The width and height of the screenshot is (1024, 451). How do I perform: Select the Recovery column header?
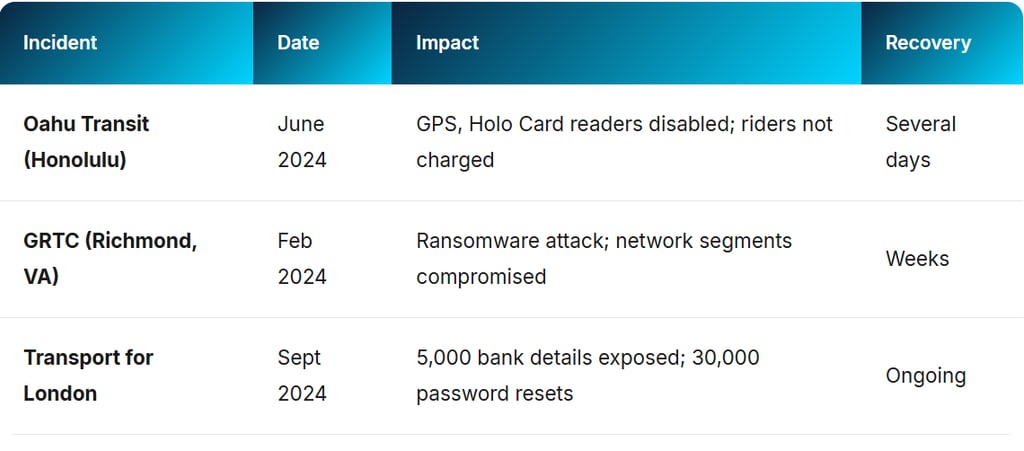coord(928,43)
